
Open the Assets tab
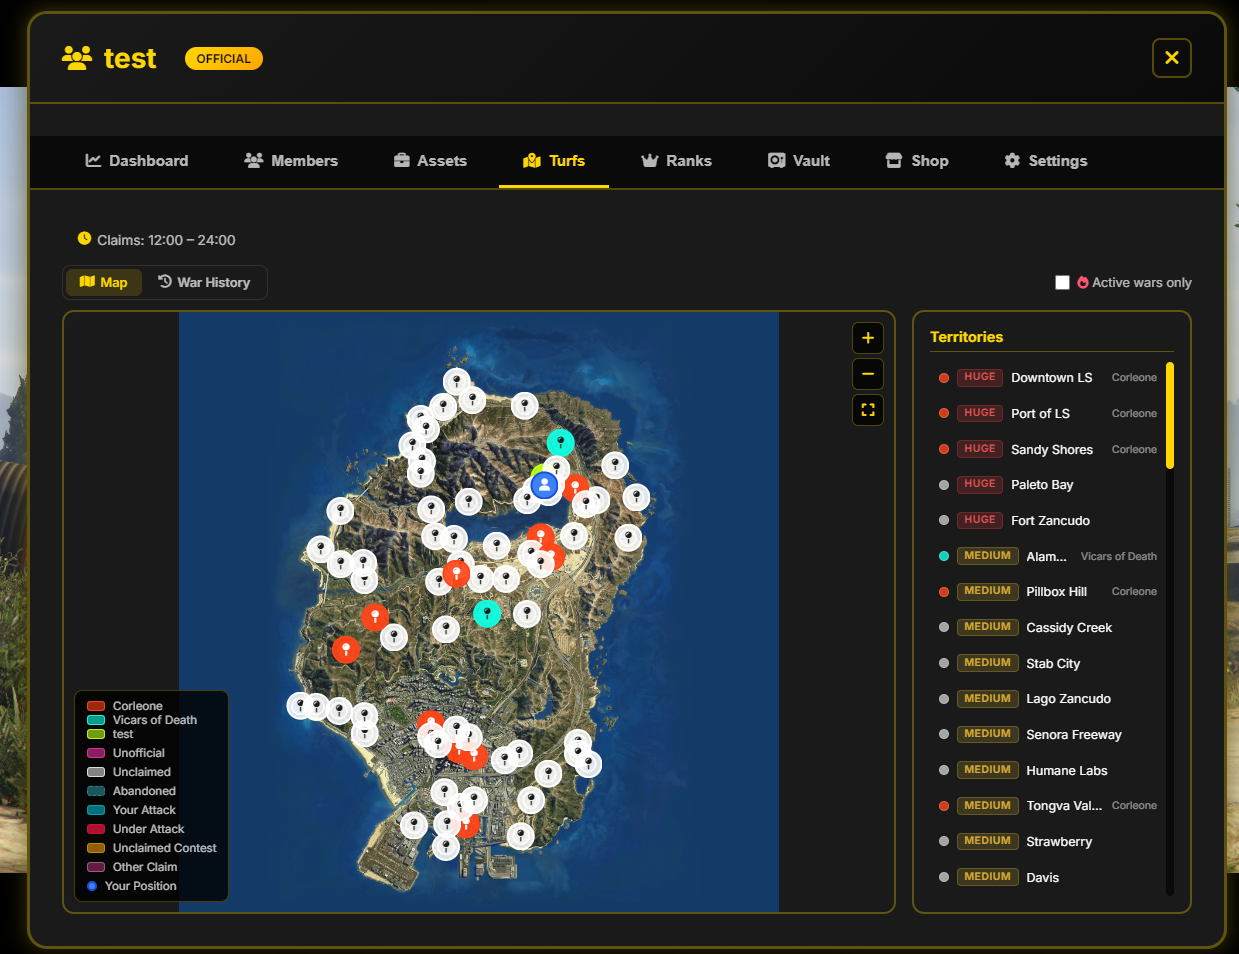point(430,161)
